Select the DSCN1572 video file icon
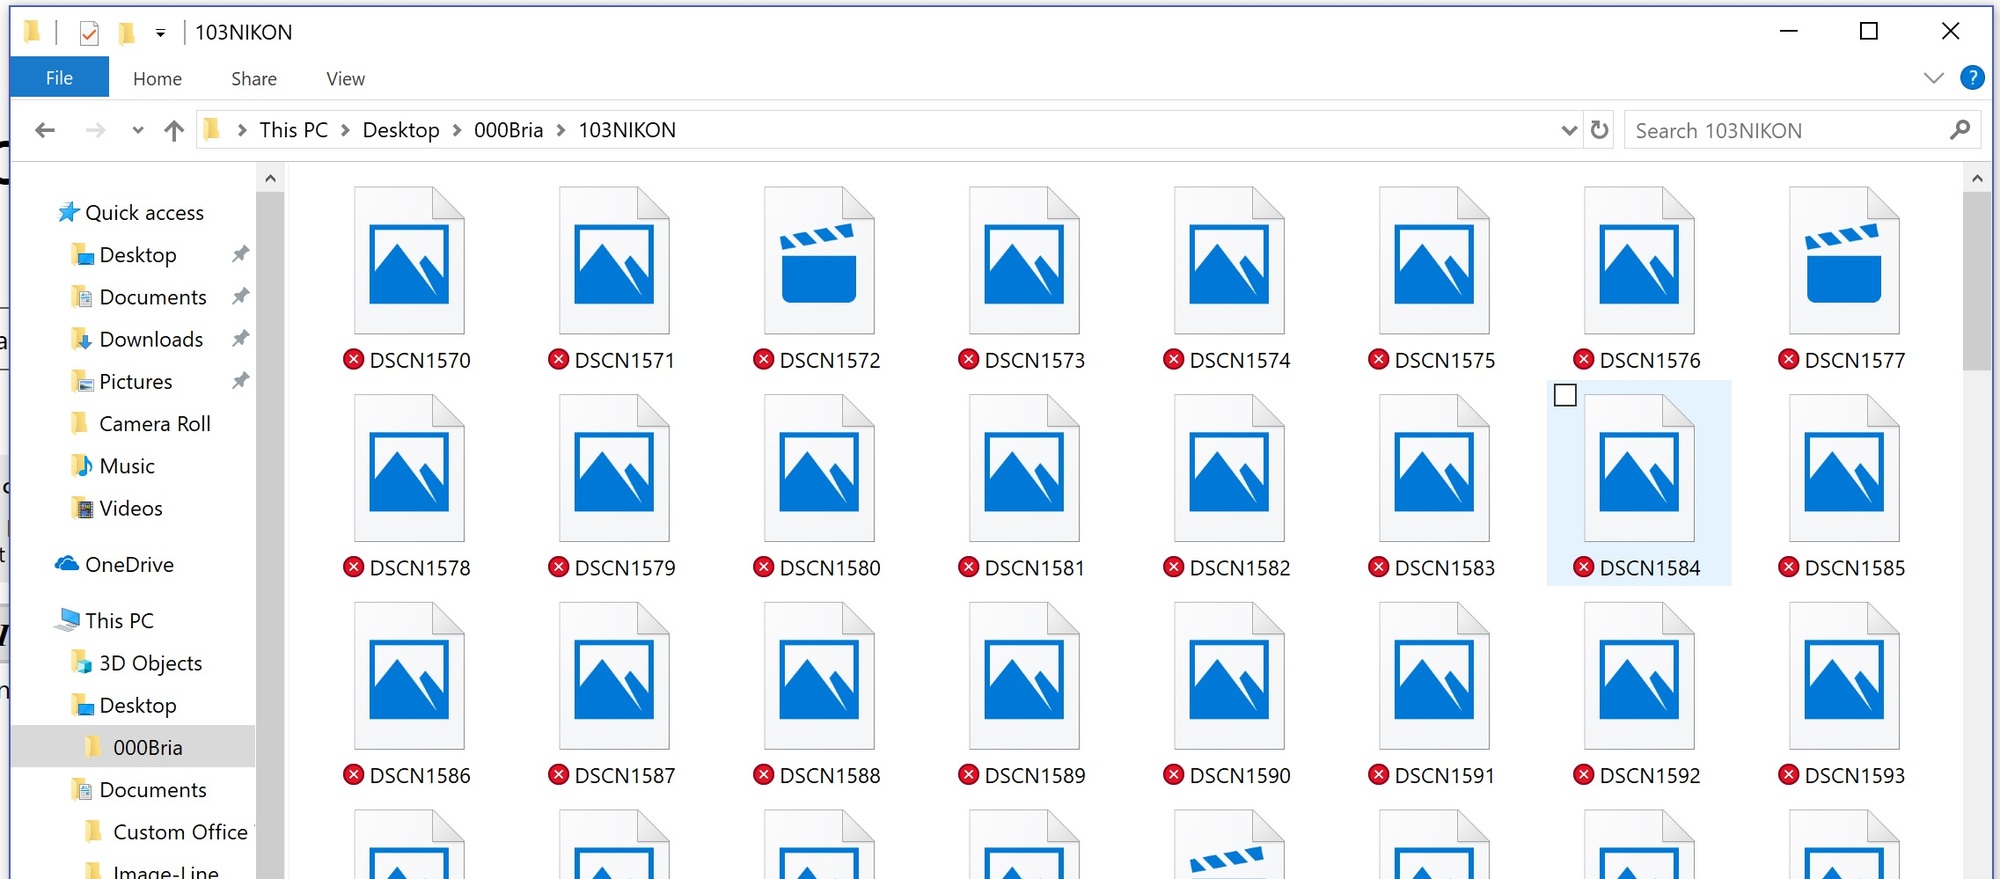Screen dimensions: 2000x879 pyautogui.click(x=819, y=260)
